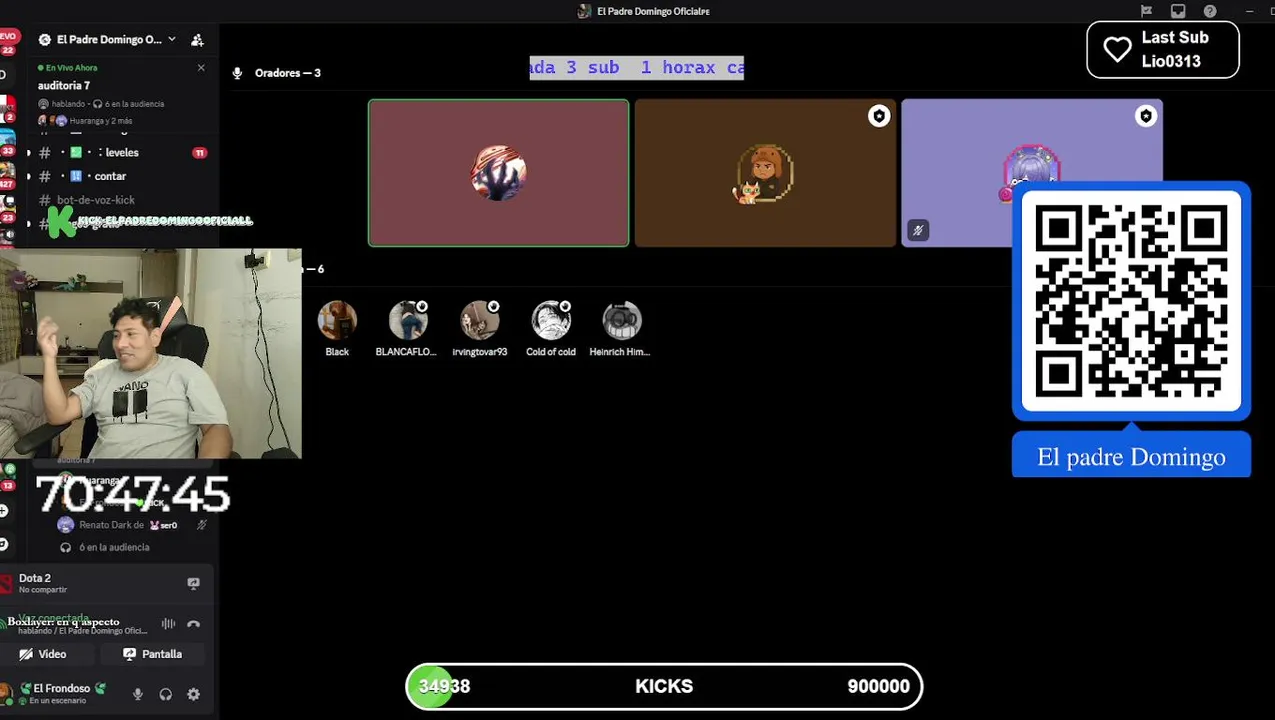
Task: Click the invite people icon
Action: point(197,40)
